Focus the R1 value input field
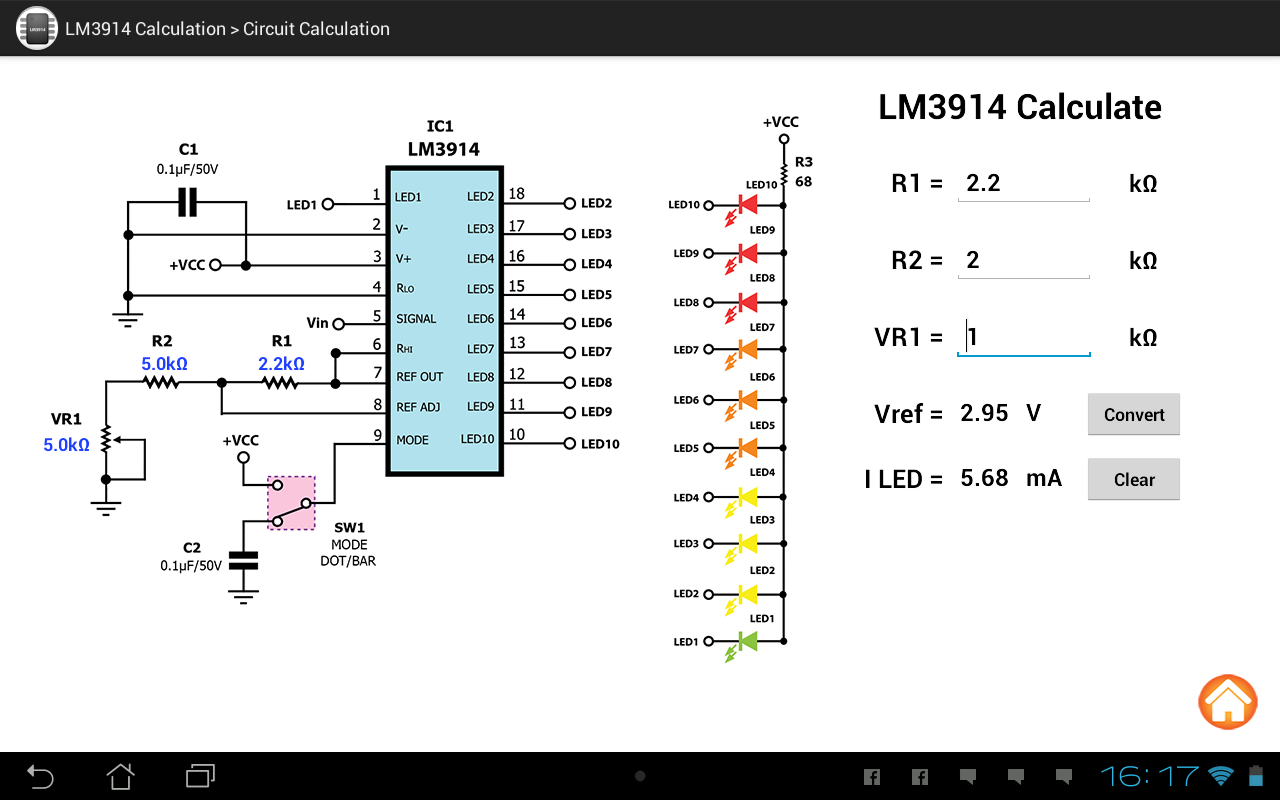Viewport: 1280px width, 800px height. [x=1024, y=184]
